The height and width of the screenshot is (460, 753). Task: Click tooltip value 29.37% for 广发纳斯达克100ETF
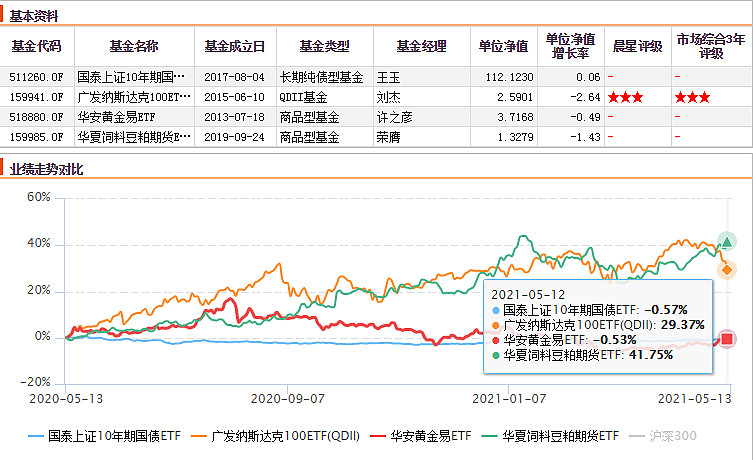[682, 325]
